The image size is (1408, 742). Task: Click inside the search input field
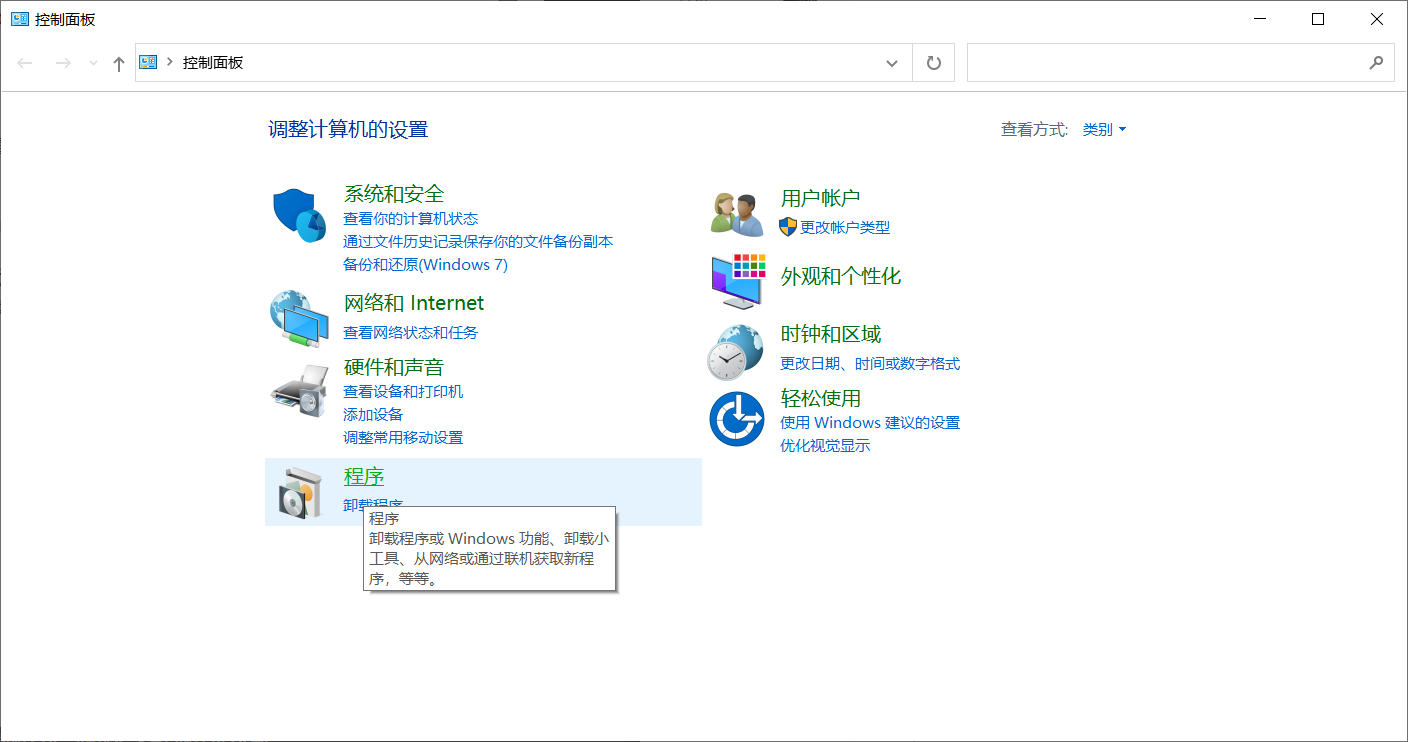click(x=1150, y=62)
